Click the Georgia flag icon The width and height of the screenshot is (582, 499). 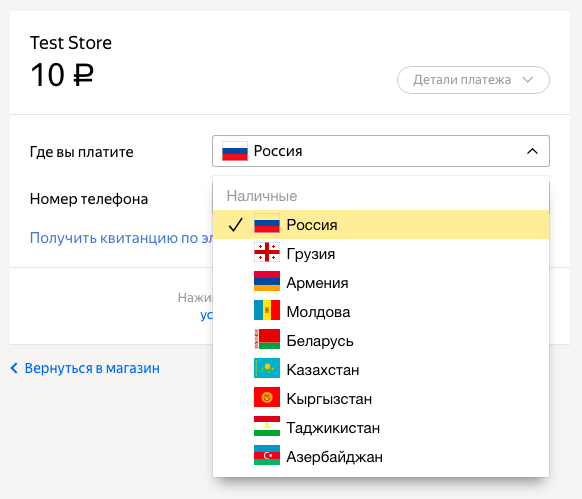[267, 252]
